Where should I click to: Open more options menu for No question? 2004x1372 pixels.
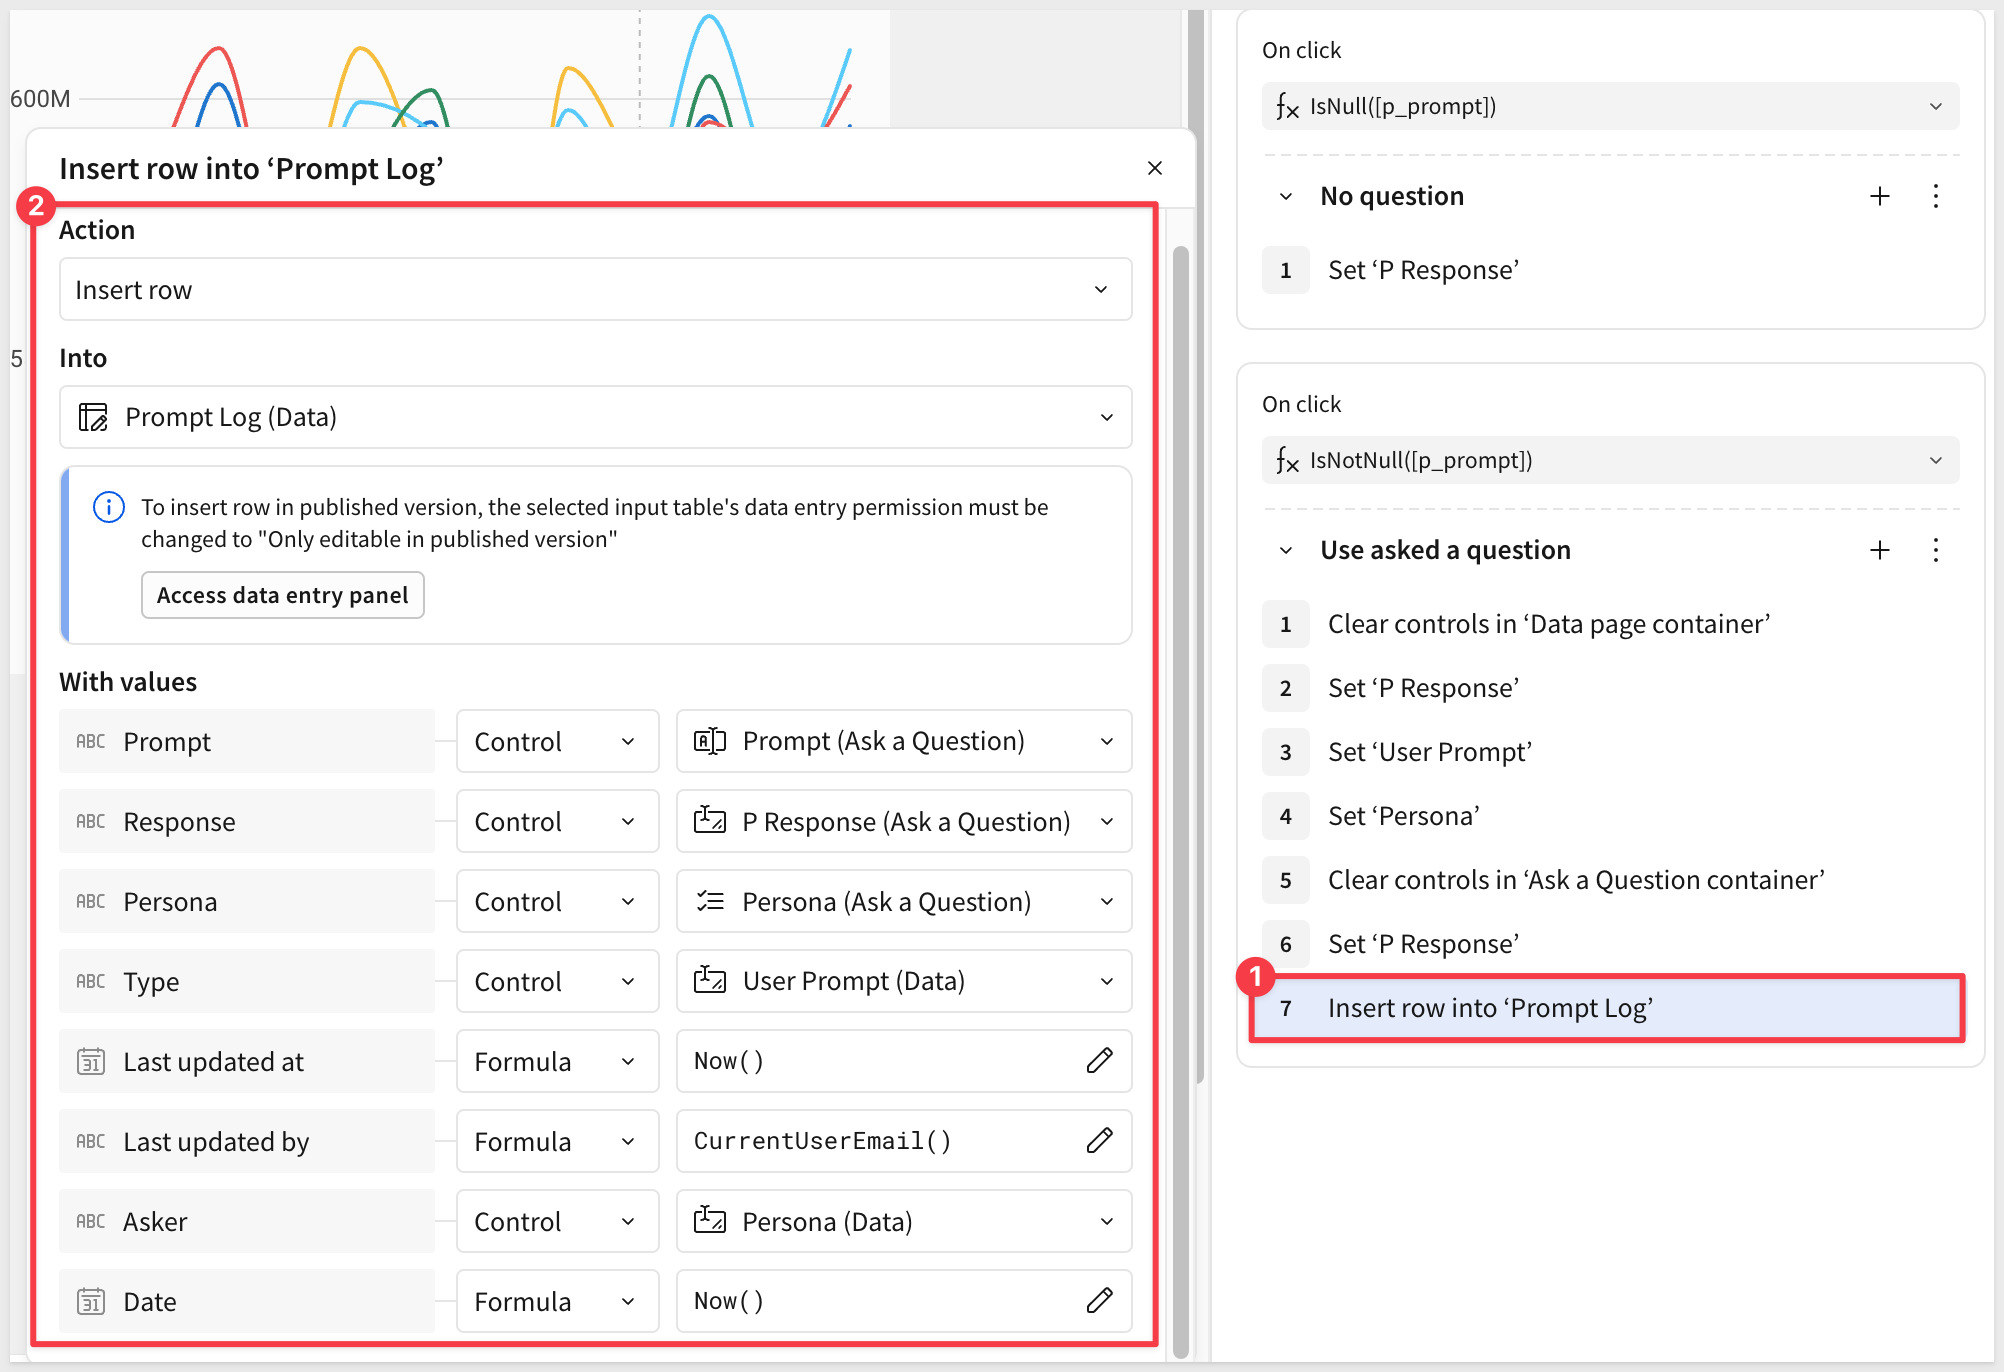1936,196
